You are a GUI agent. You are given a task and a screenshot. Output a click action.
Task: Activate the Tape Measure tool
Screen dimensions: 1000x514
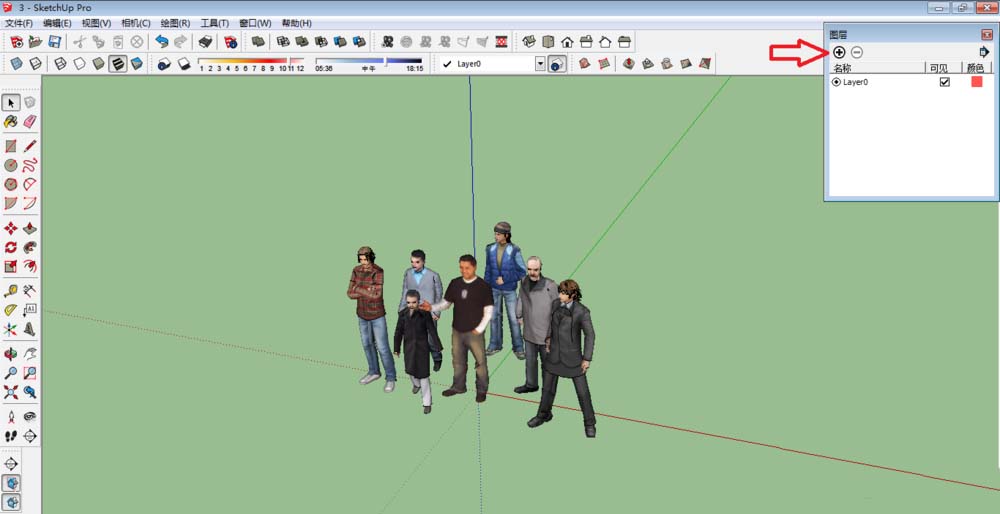11,291
